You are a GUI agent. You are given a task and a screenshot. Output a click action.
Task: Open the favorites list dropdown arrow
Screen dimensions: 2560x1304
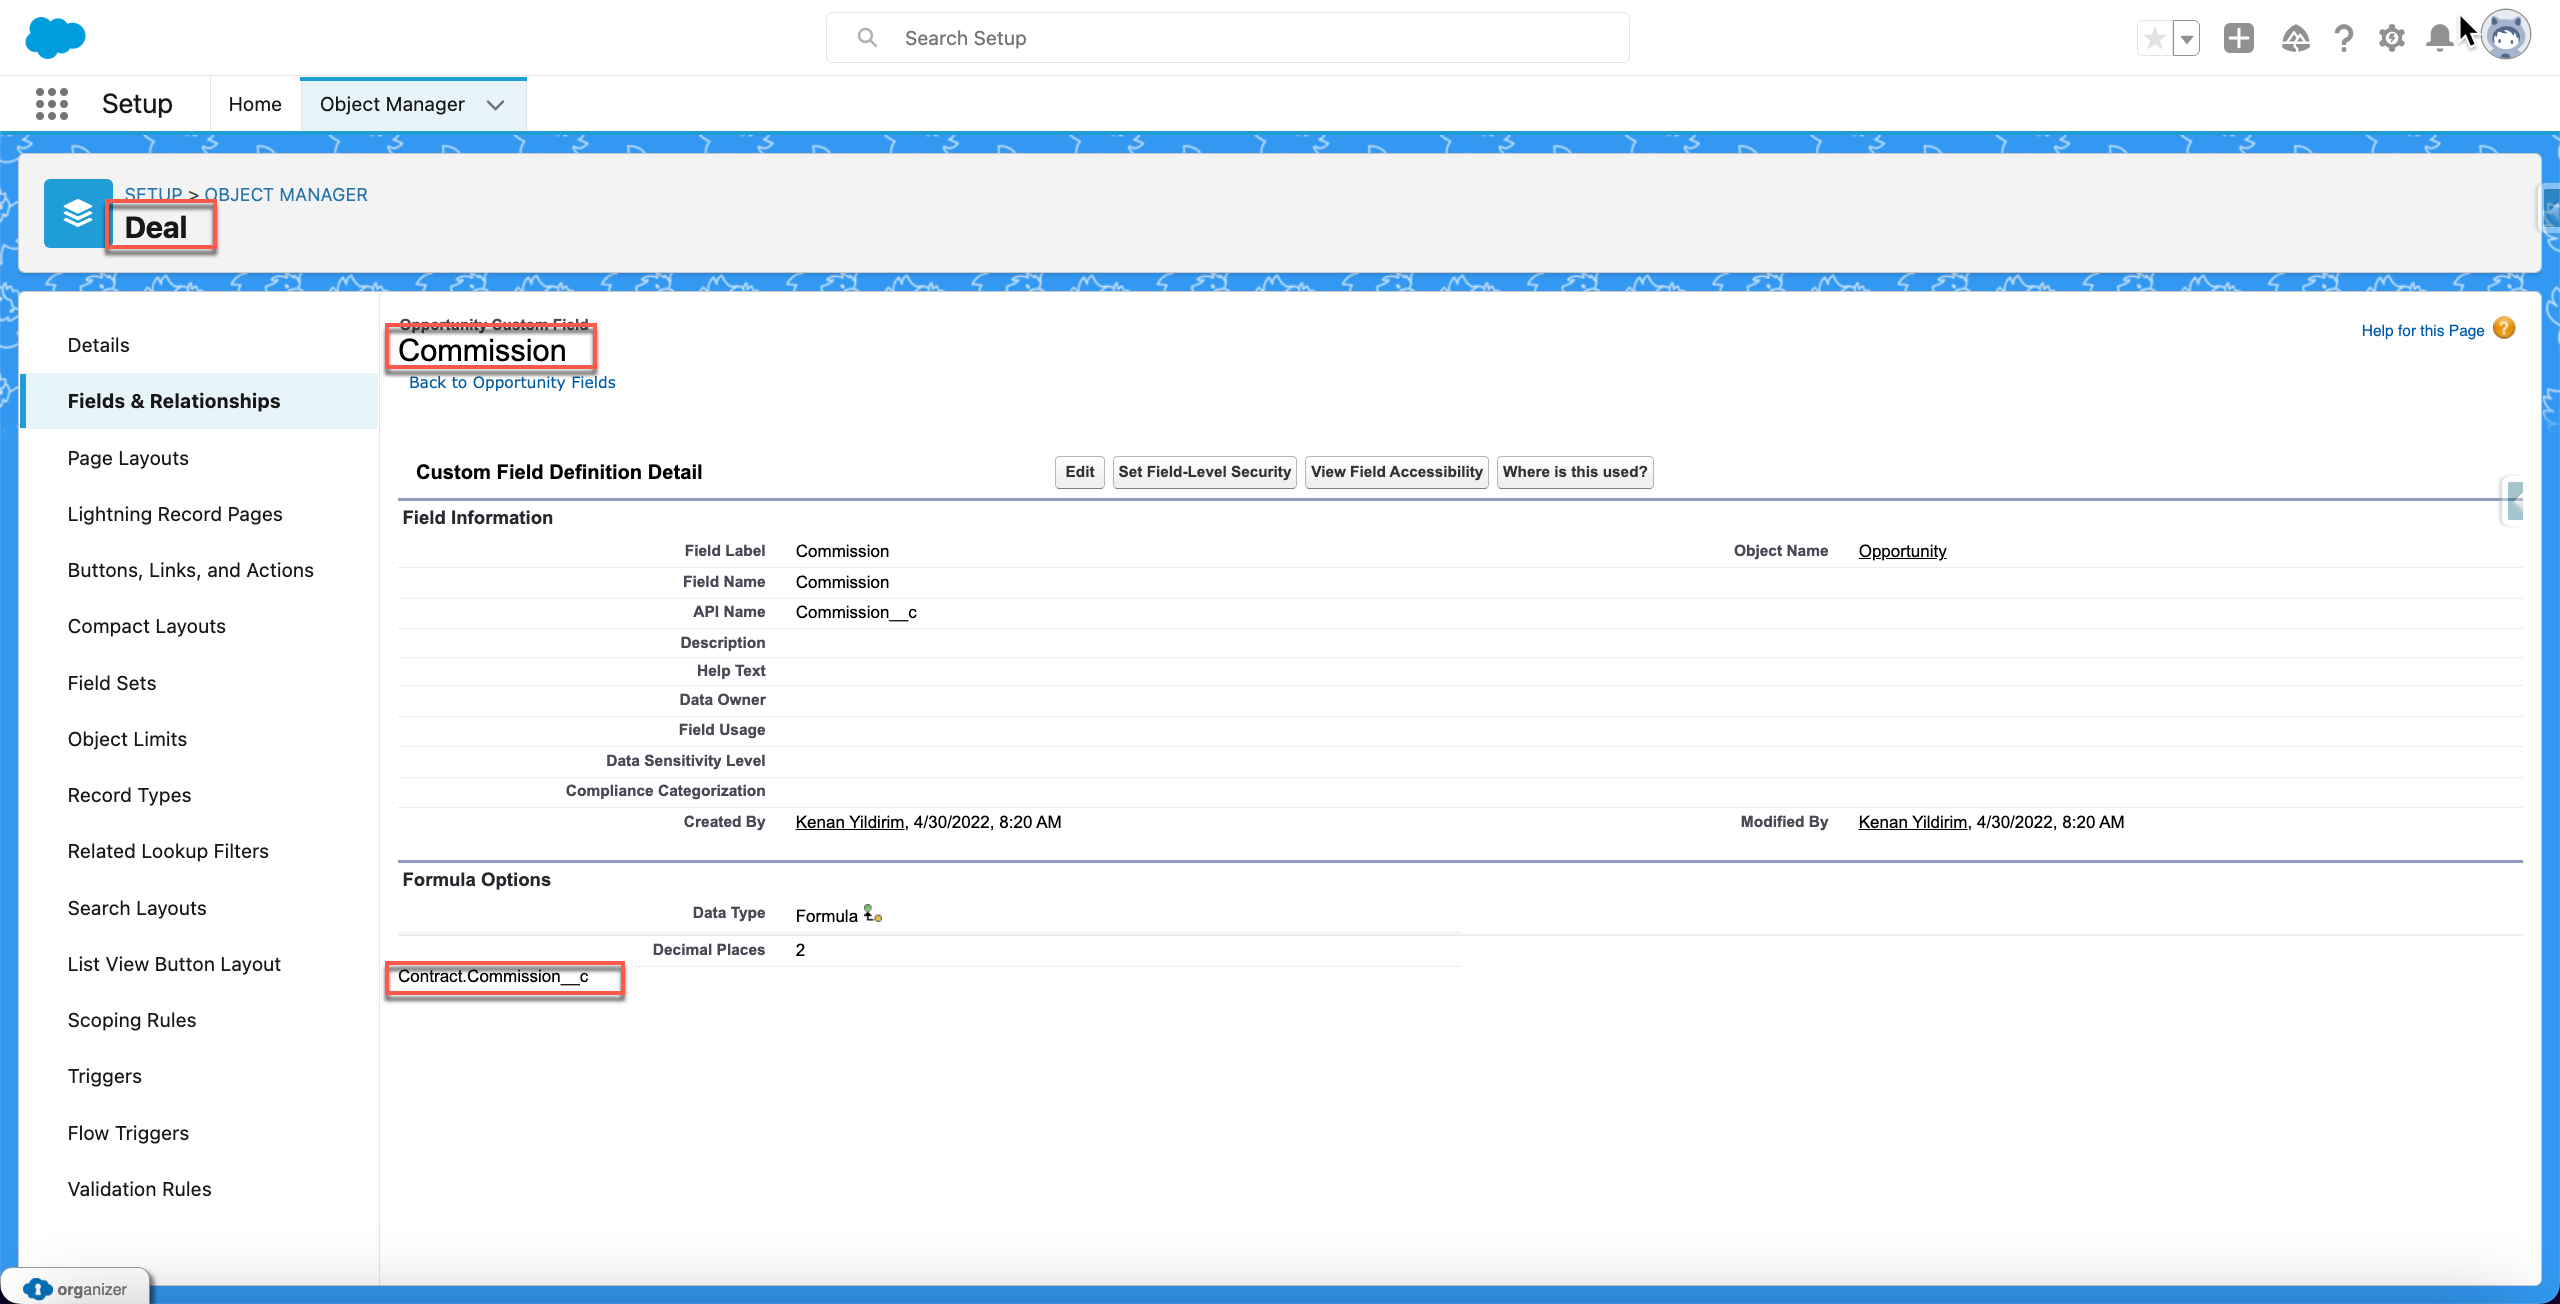pos(2187,39)
